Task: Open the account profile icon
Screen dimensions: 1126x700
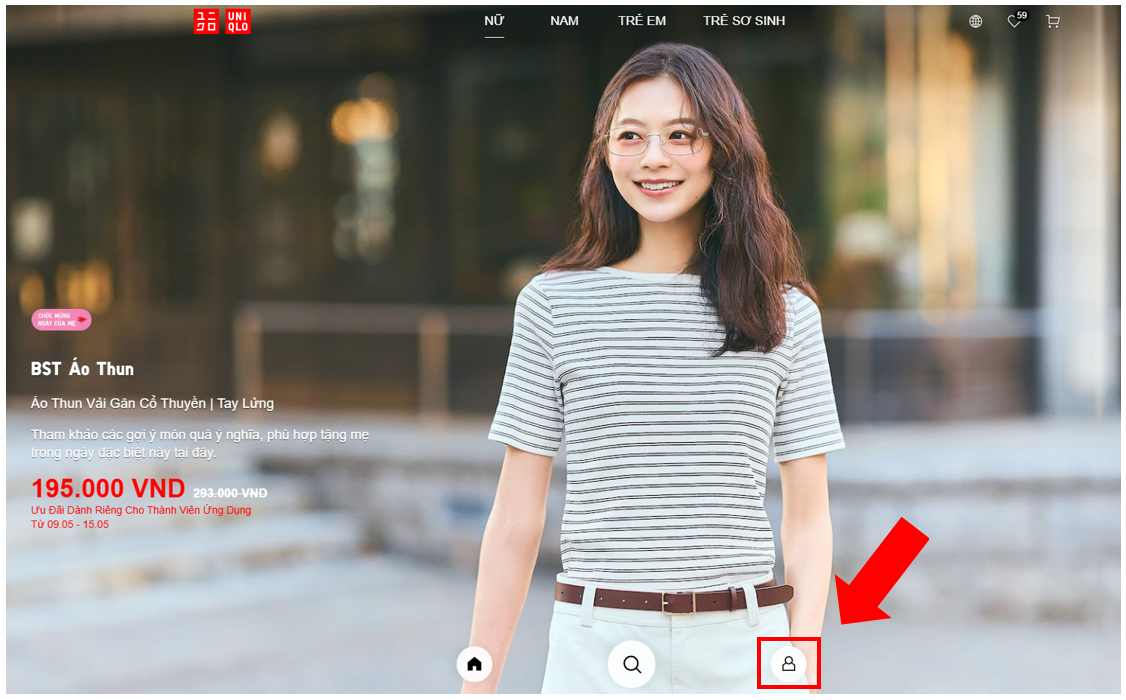Action: [788, 664]
